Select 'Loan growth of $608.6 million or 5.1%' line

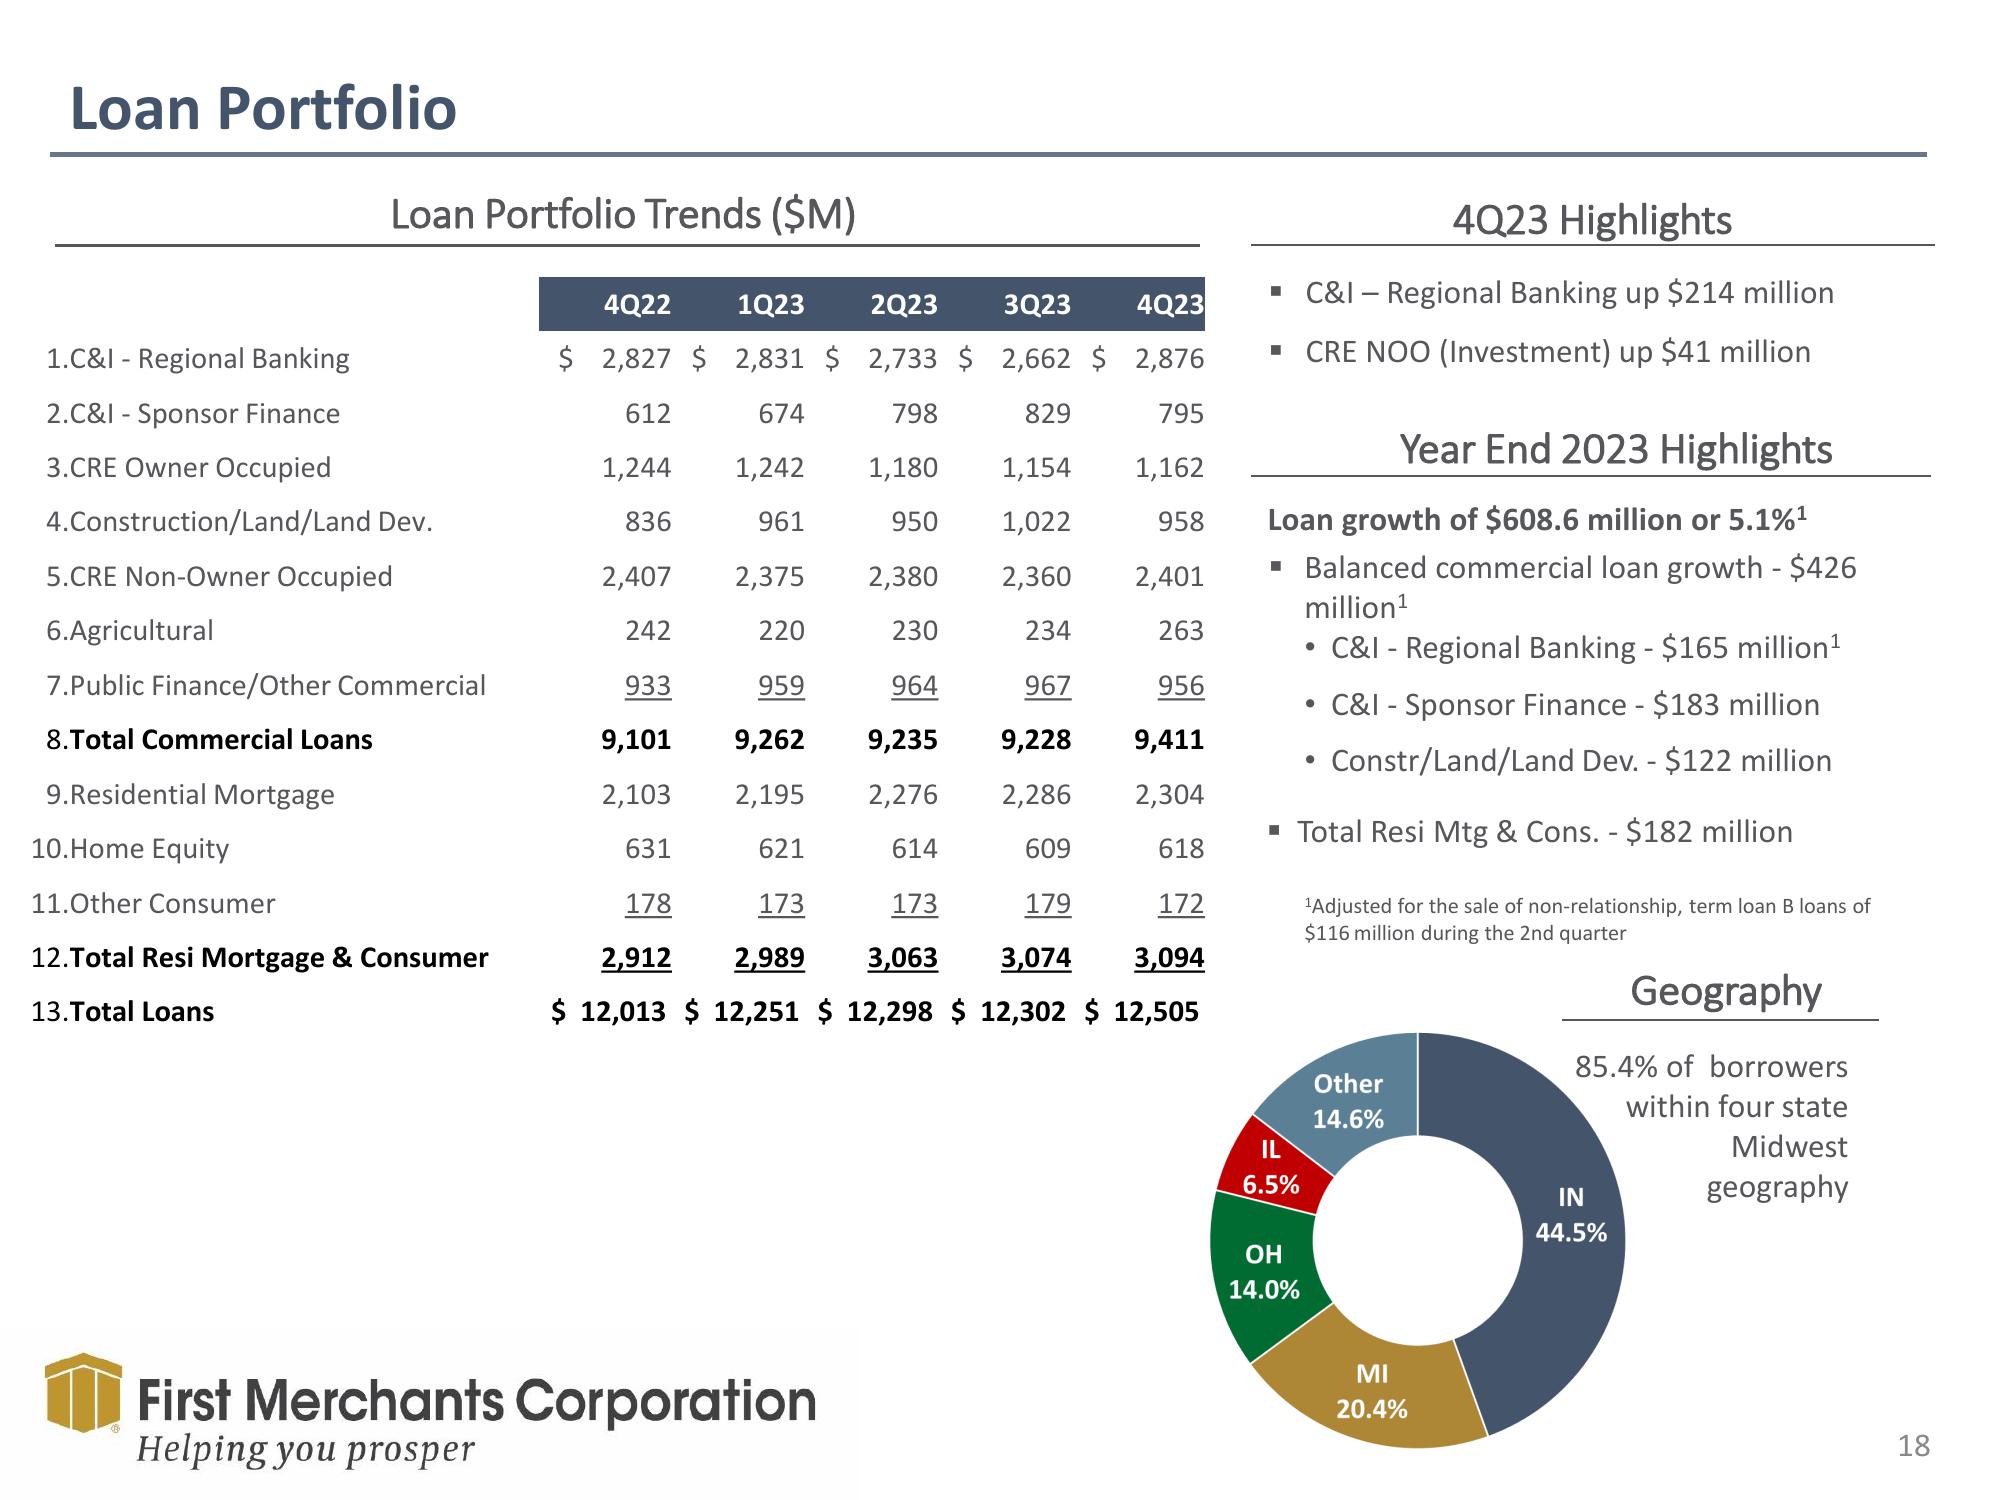coord(1537,520)
